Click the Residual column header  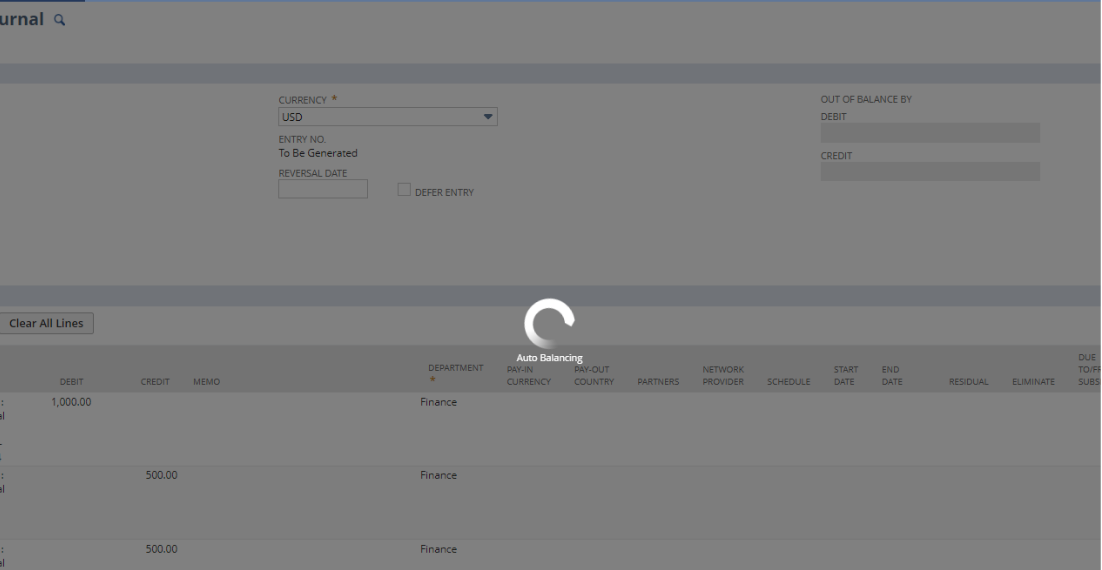click(x=968, y=382)
